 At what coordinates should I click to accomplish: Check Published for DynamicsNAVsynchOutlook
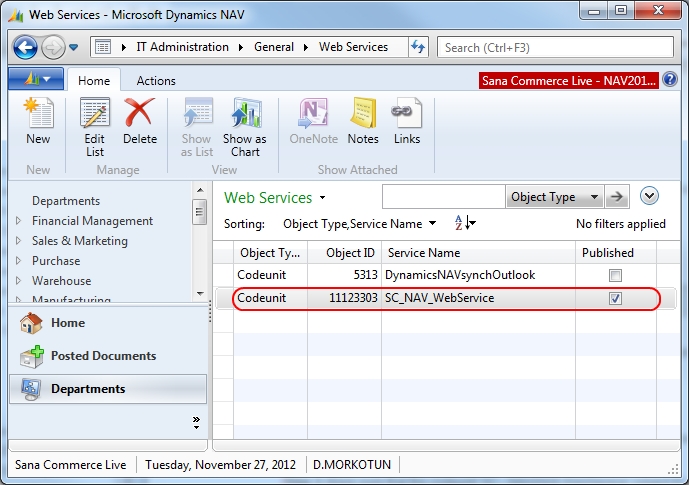615,275
